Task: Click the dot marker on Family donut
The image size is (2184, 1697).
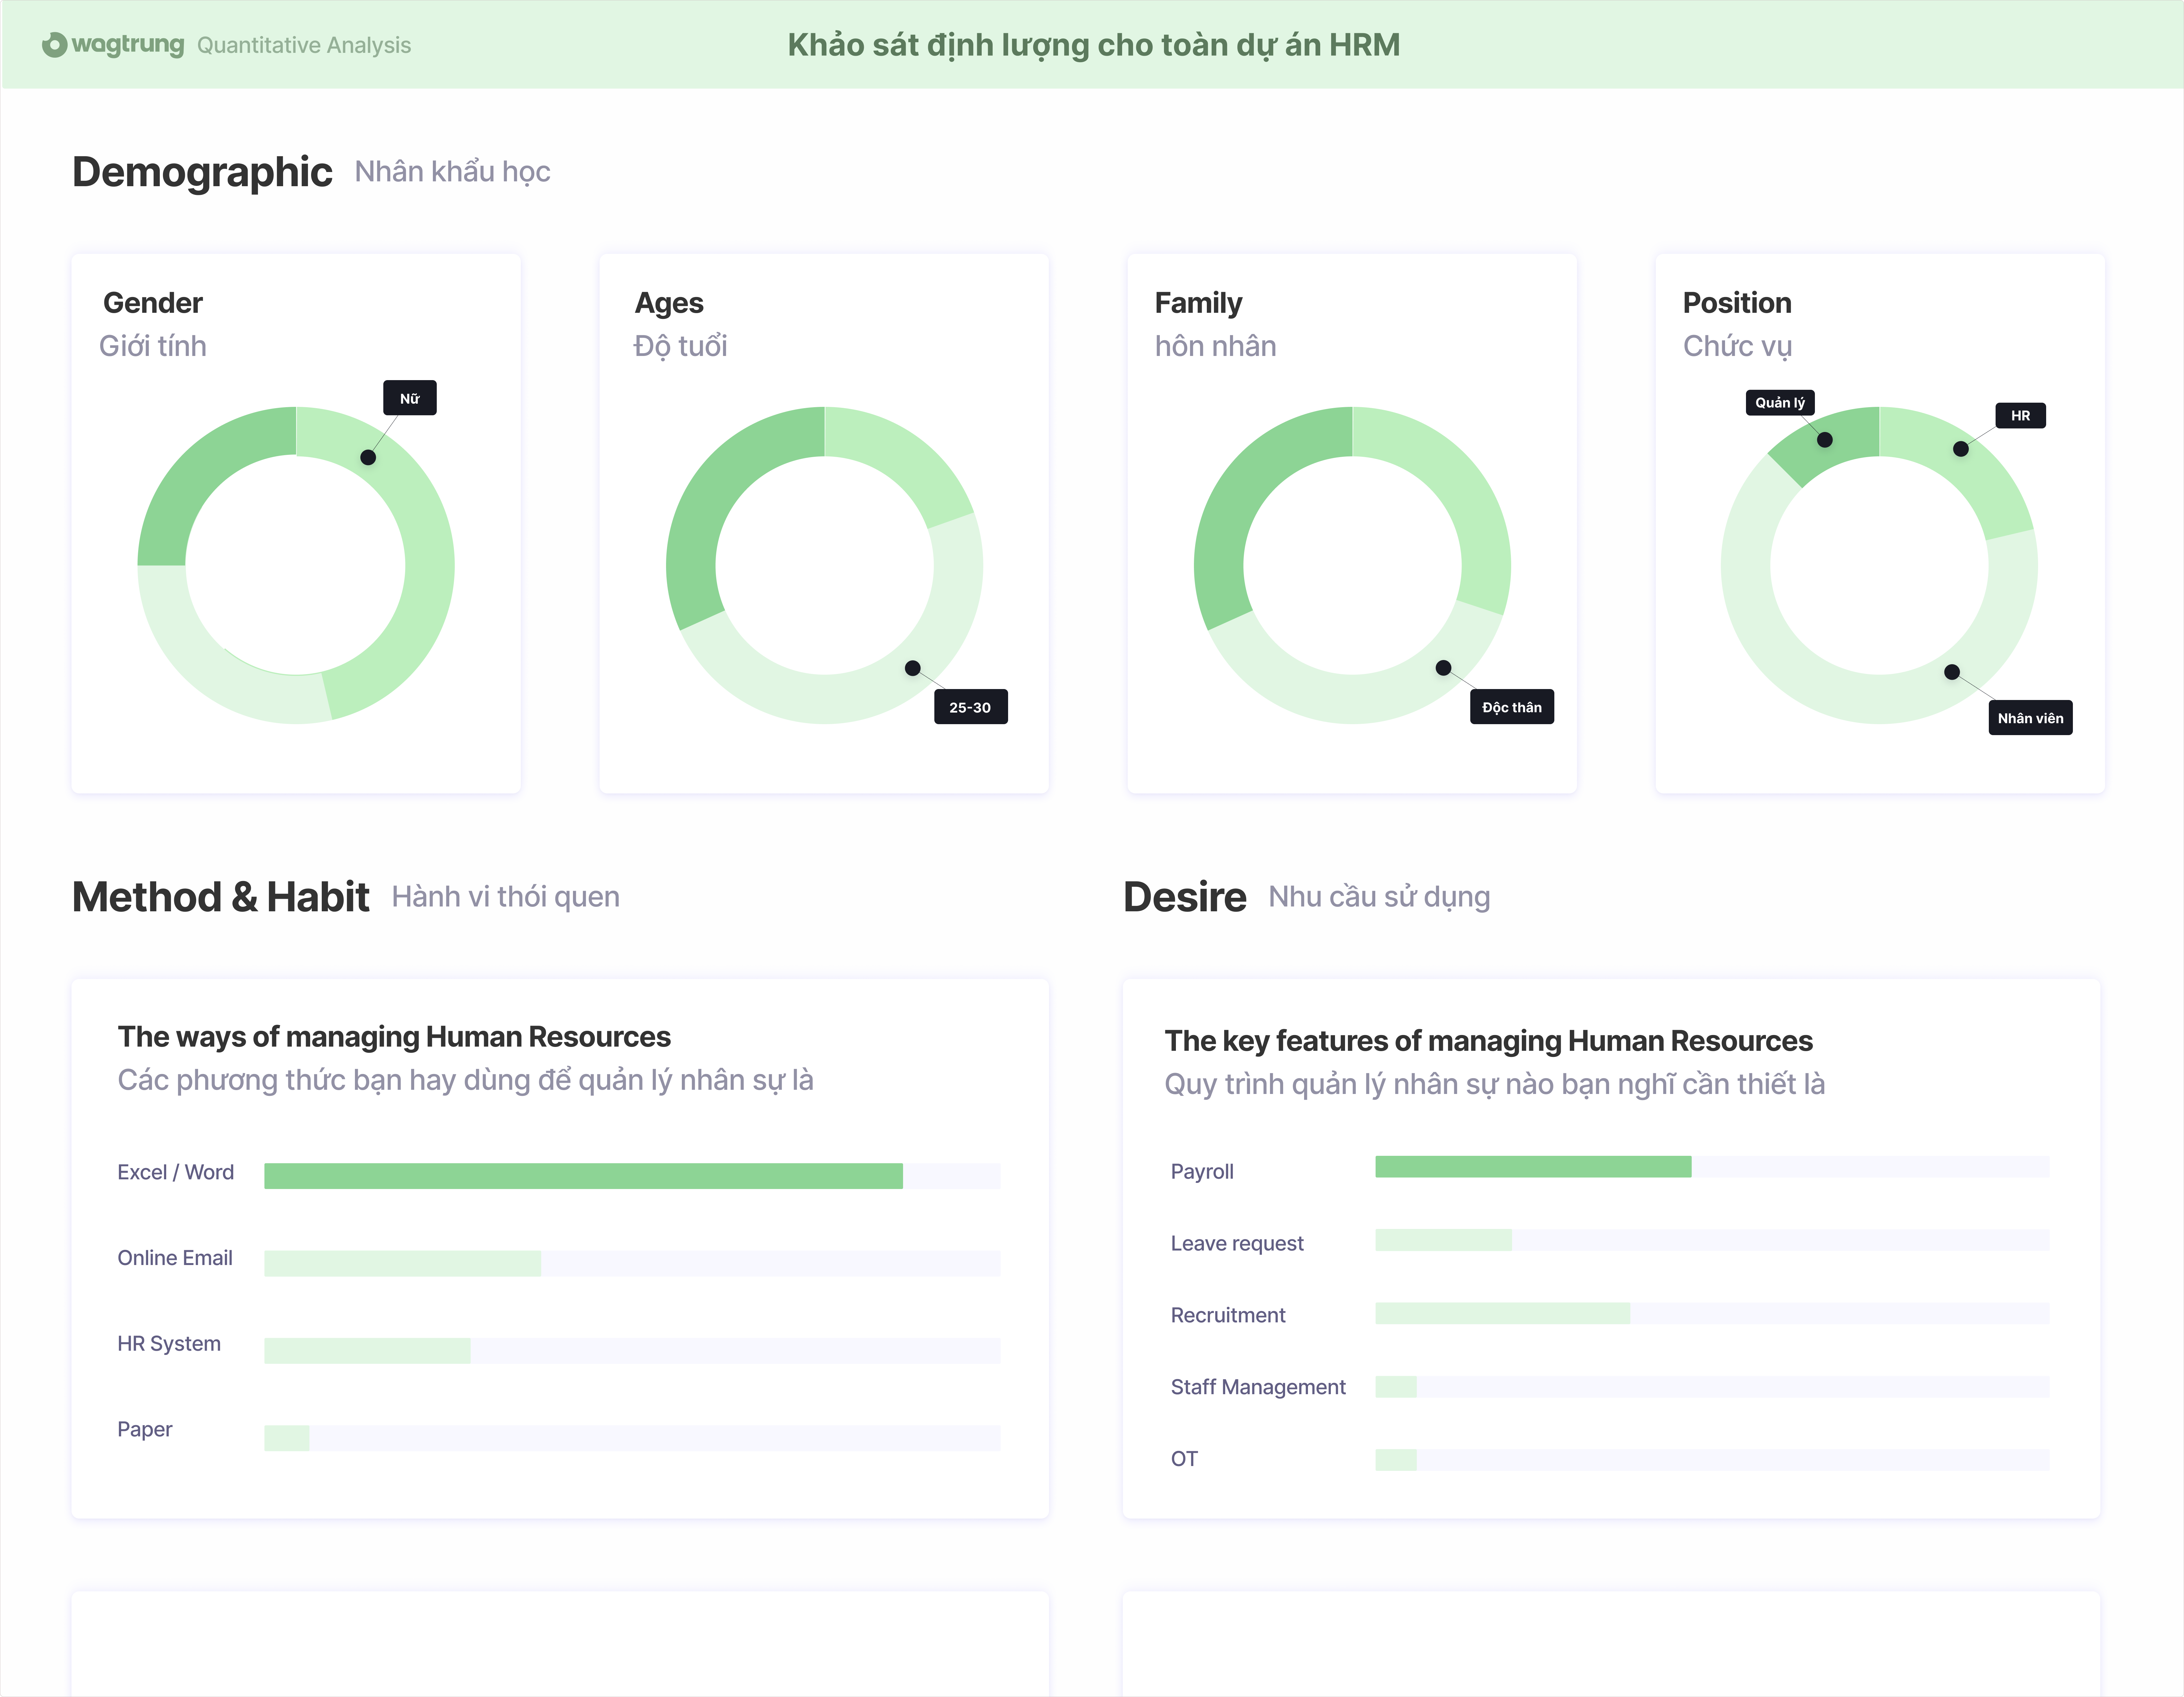Action: click(x=1443, y=668)
